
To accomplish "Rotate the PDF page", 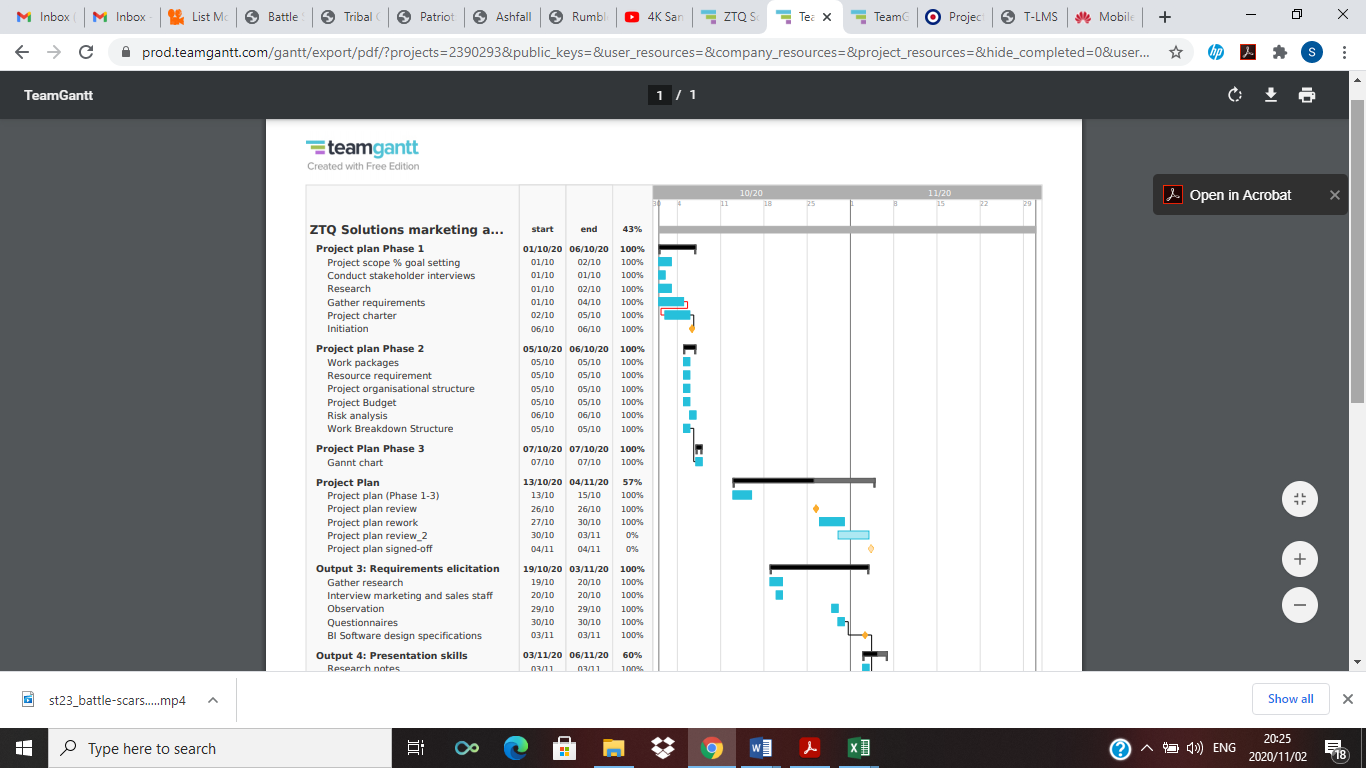I will pos(1233,95).
